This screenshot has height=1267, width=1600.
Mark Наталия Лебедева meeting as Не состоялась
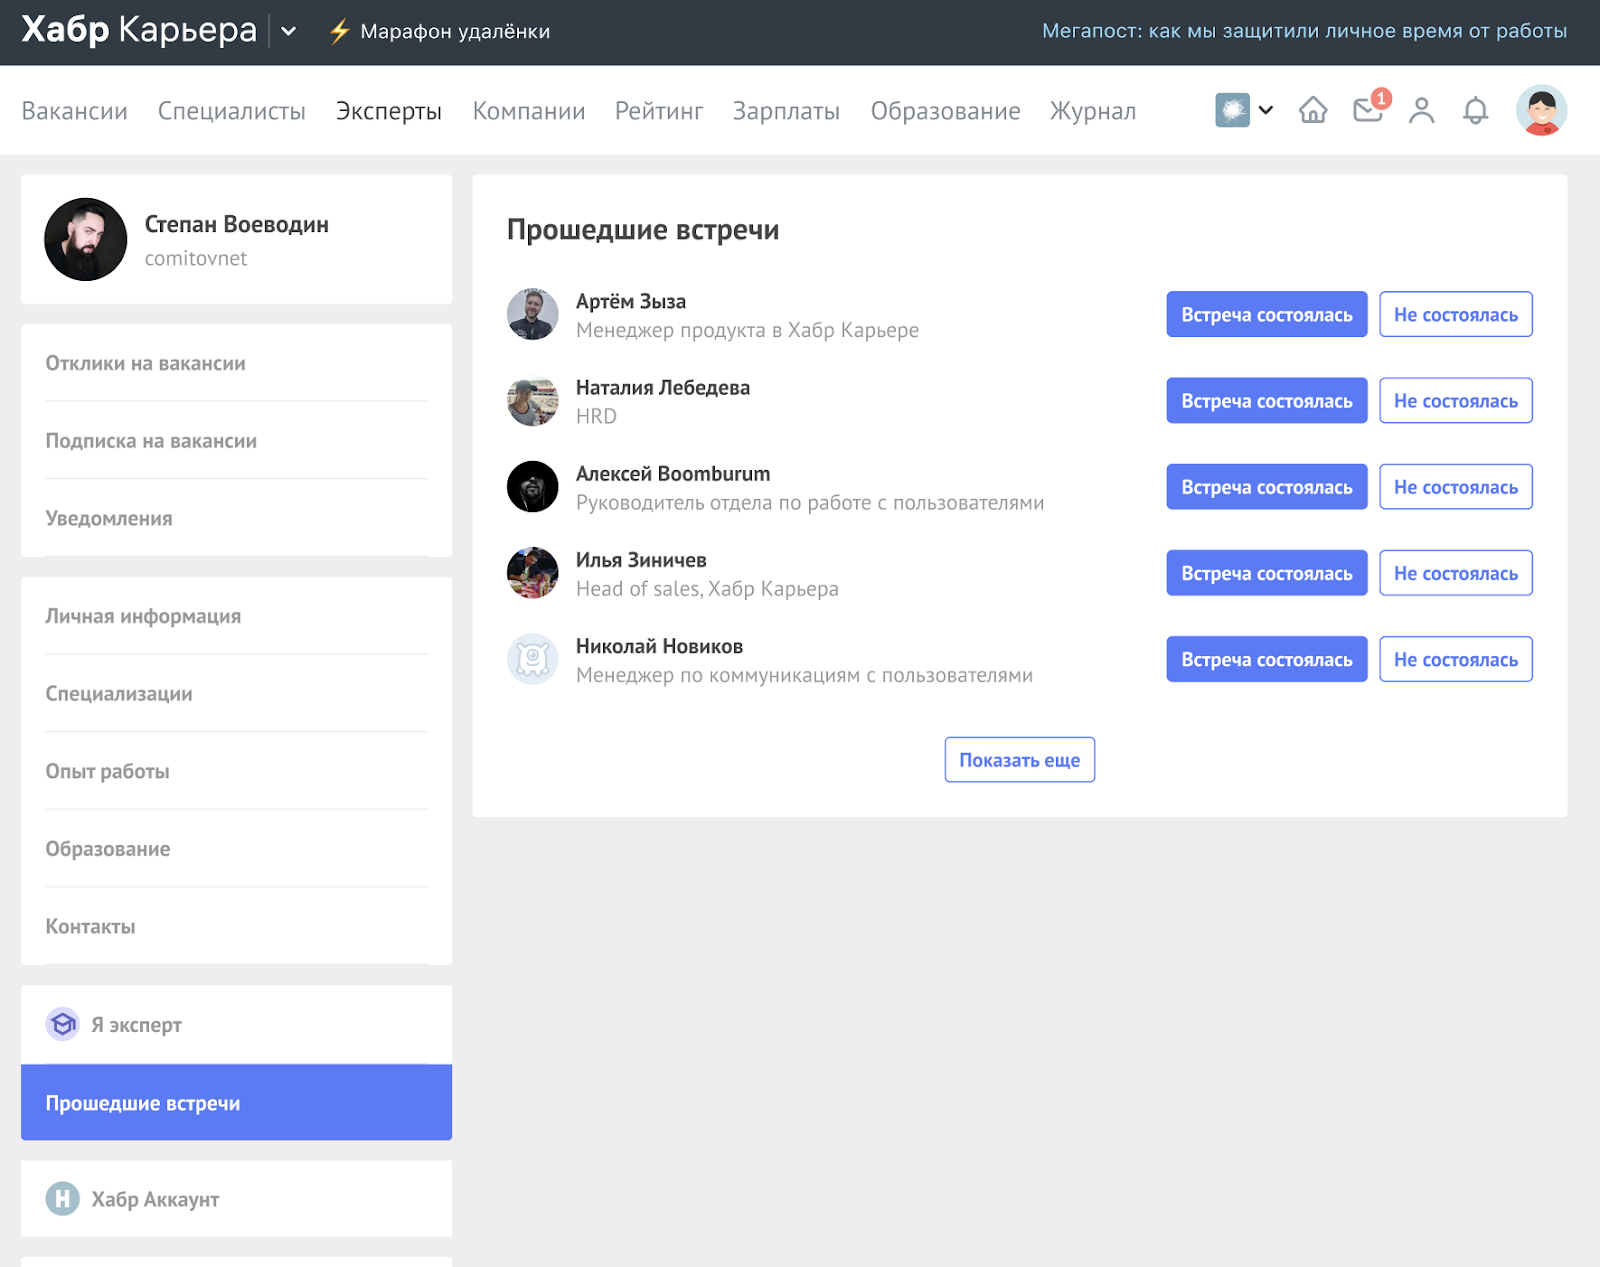1455,400
